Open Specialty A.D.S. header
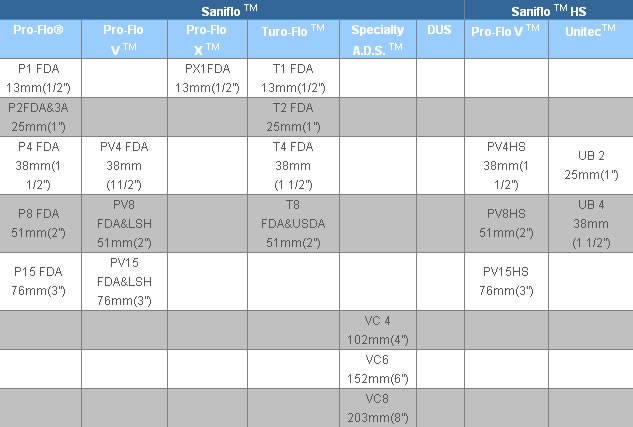Image resolution: width=633 pixels, height=427 pixels. [x=378, y=39]
